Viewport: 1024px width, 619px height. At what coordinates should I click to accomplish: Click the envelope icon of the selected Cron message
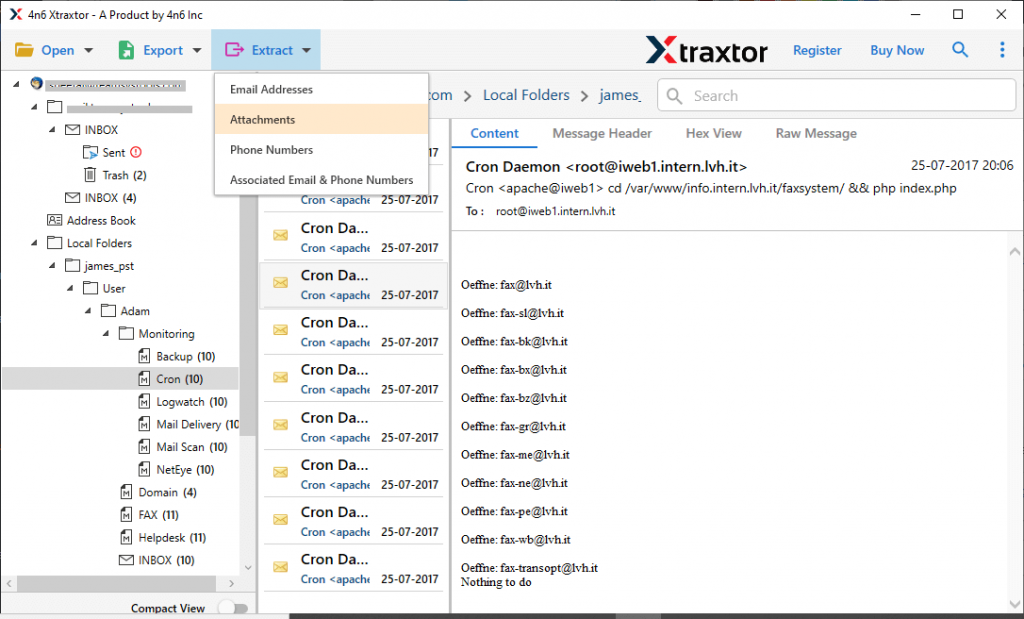[280, 284]
